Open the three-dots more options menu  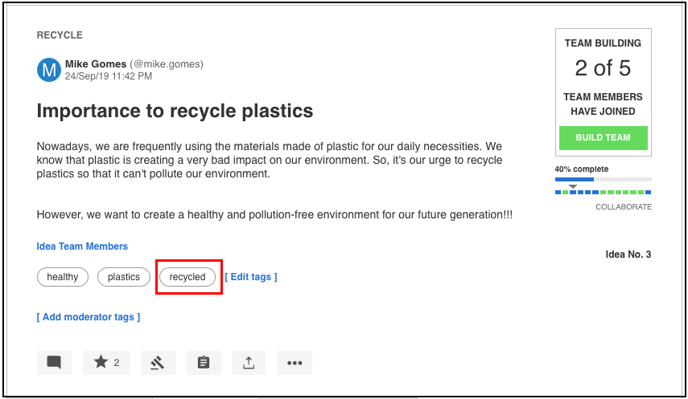(x=294, y=363)
